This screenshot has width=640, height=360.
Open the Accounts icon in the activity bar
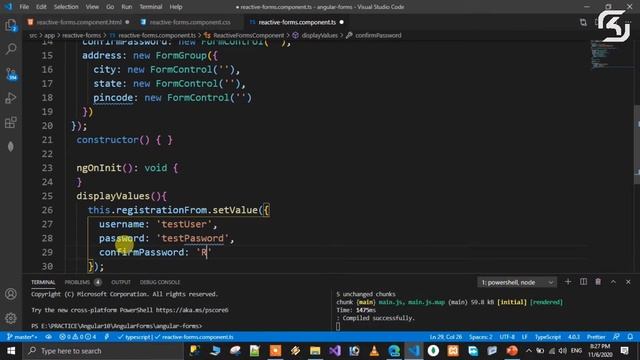(11, 294)
